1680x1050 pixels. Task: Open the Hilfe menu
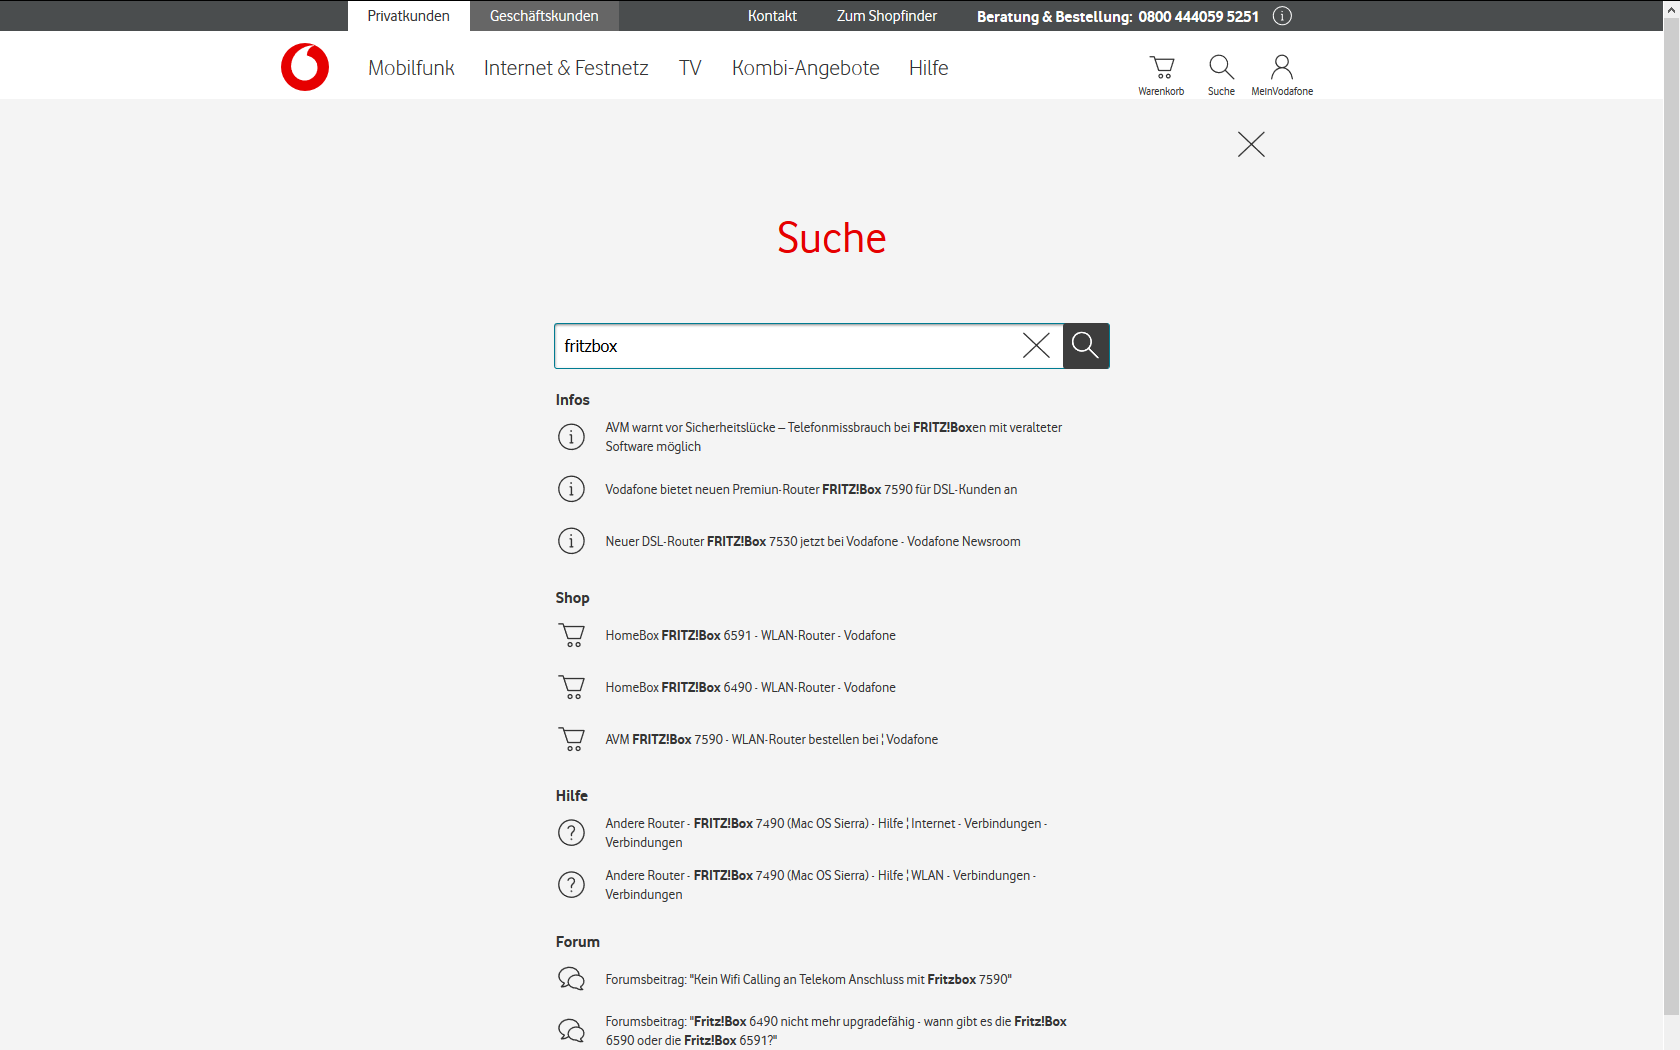click(928, 68)
